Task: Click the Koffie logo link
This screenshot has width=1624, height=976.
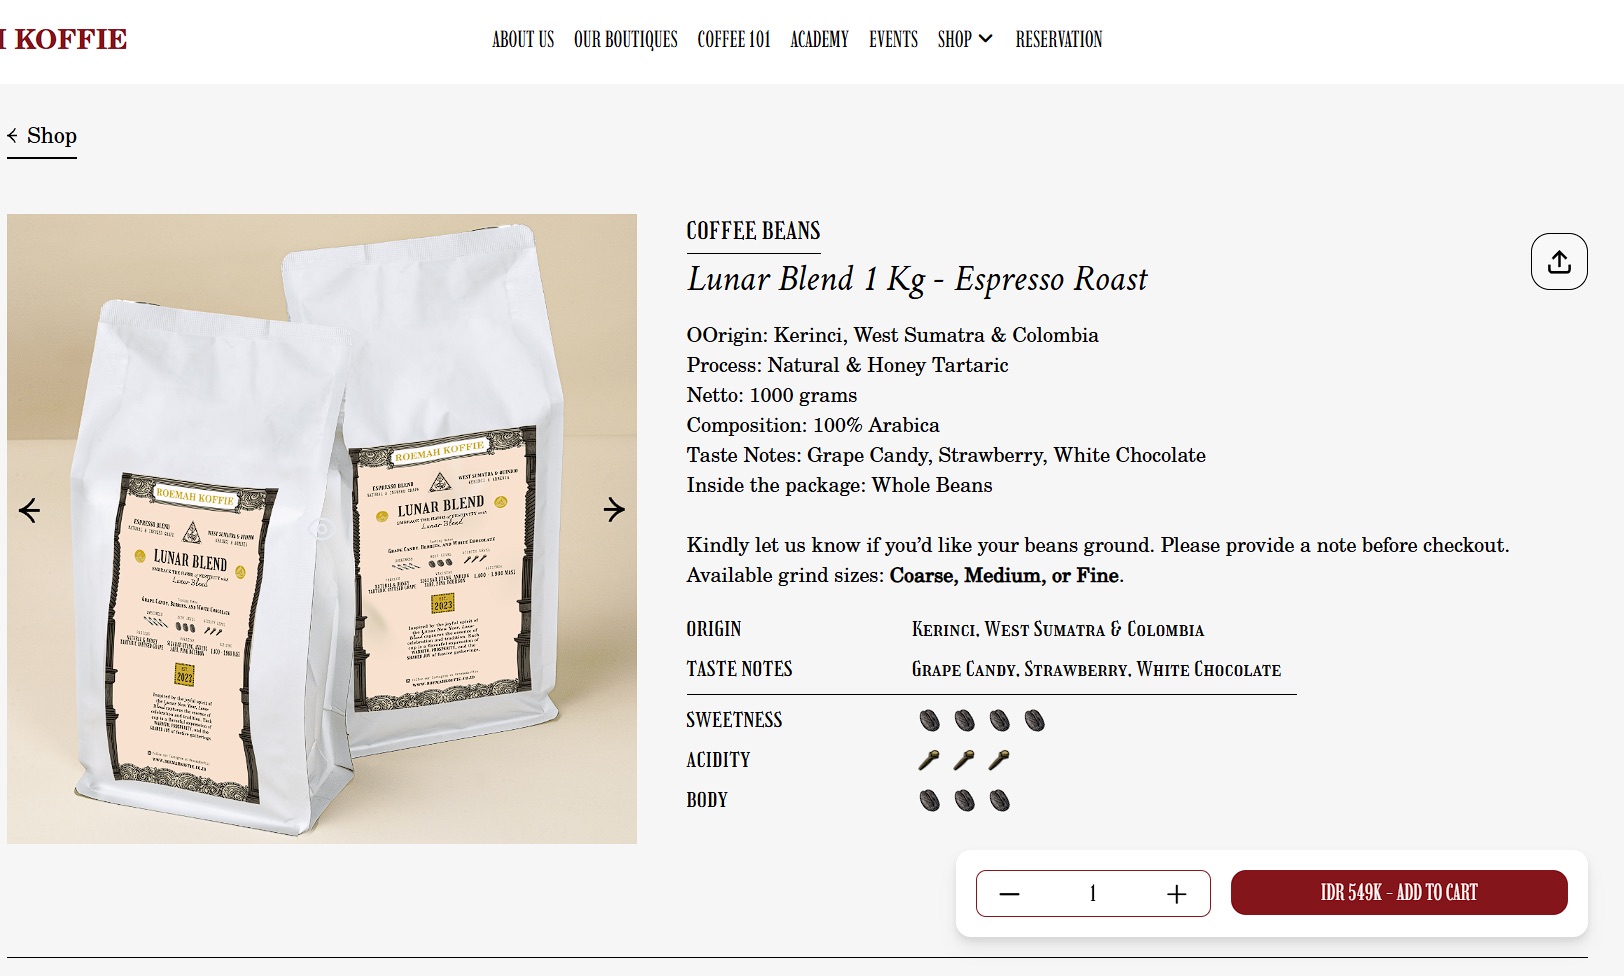Action: 64,39
